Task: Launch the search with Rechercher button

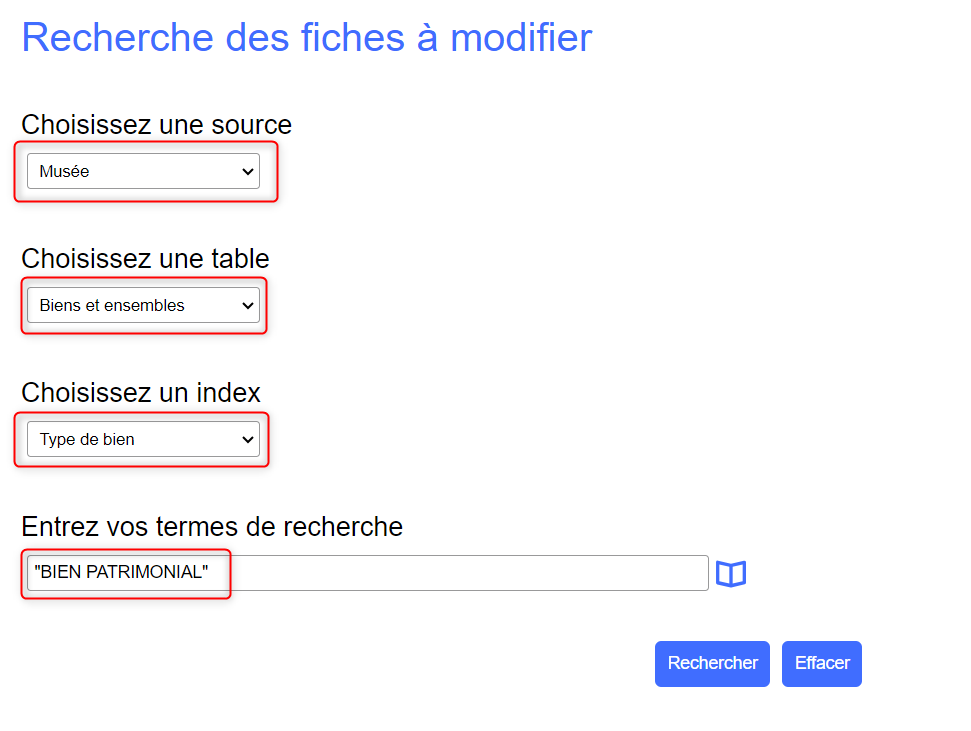Action: tap(712, 663)
